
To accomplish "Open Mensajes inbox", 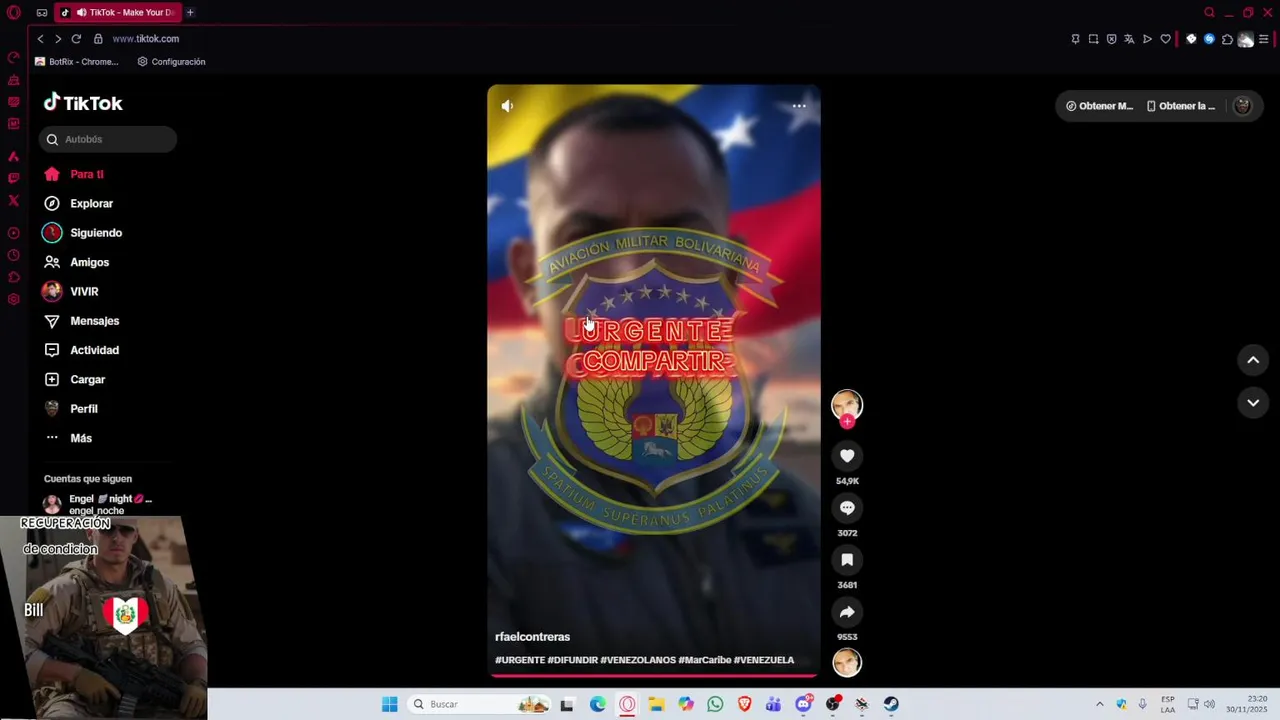I will tap(81, 321).
